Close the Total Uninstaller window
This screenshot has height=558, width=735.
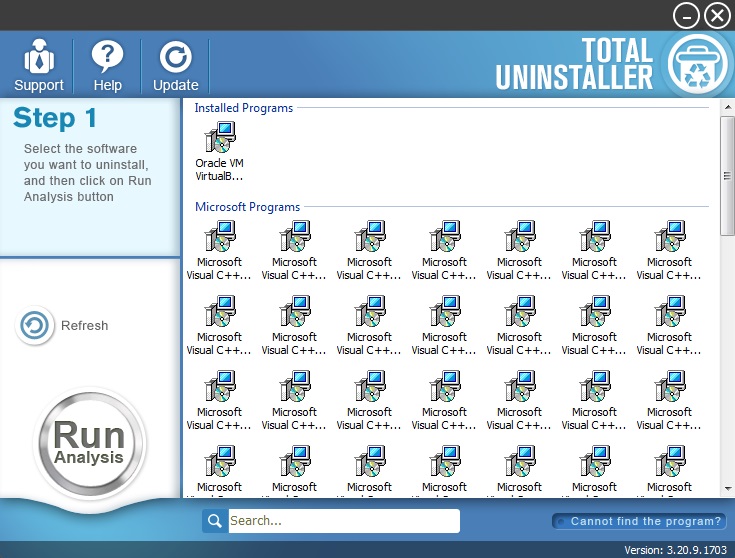718,16
